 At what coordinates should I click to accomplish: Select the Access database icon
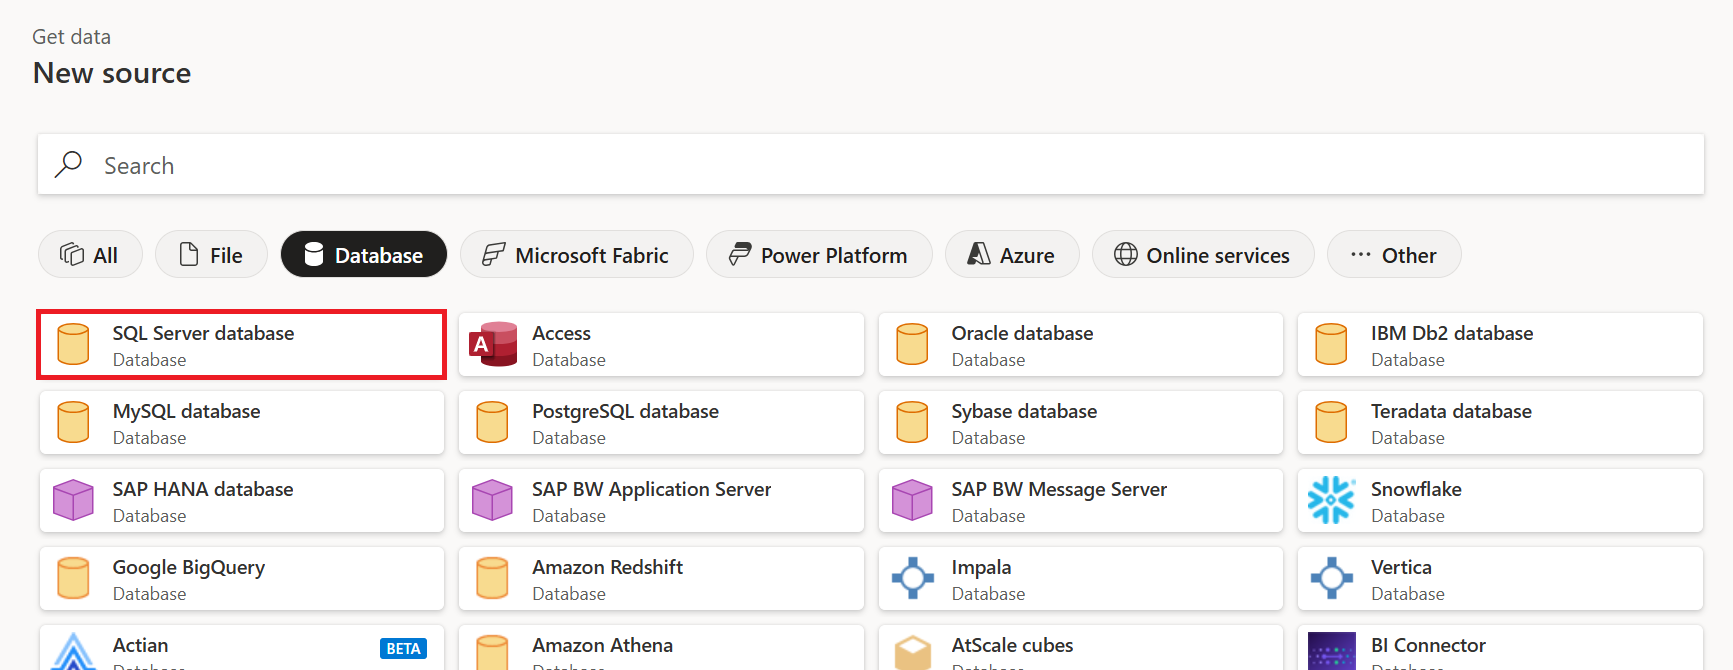point(493,344)
